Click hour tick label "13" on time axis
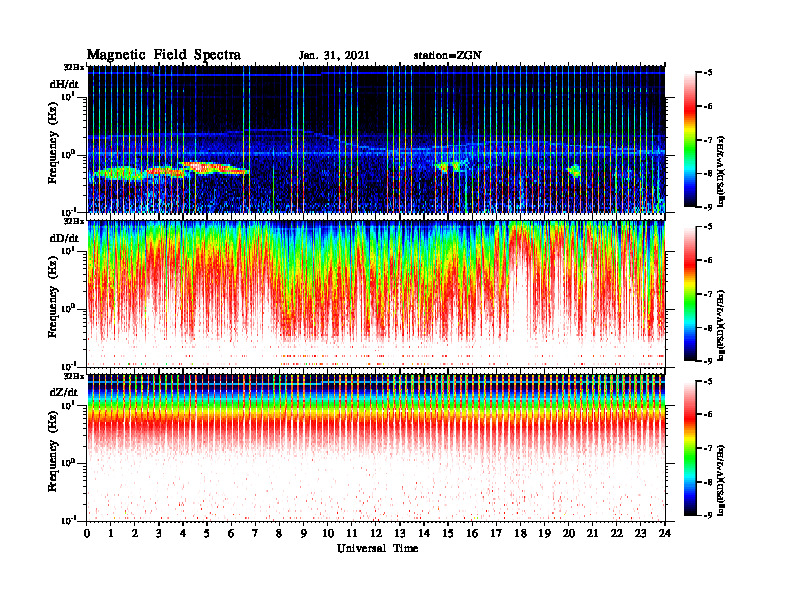Image resolution: width=792 pixels, height=612 pixels. (400, 534)
